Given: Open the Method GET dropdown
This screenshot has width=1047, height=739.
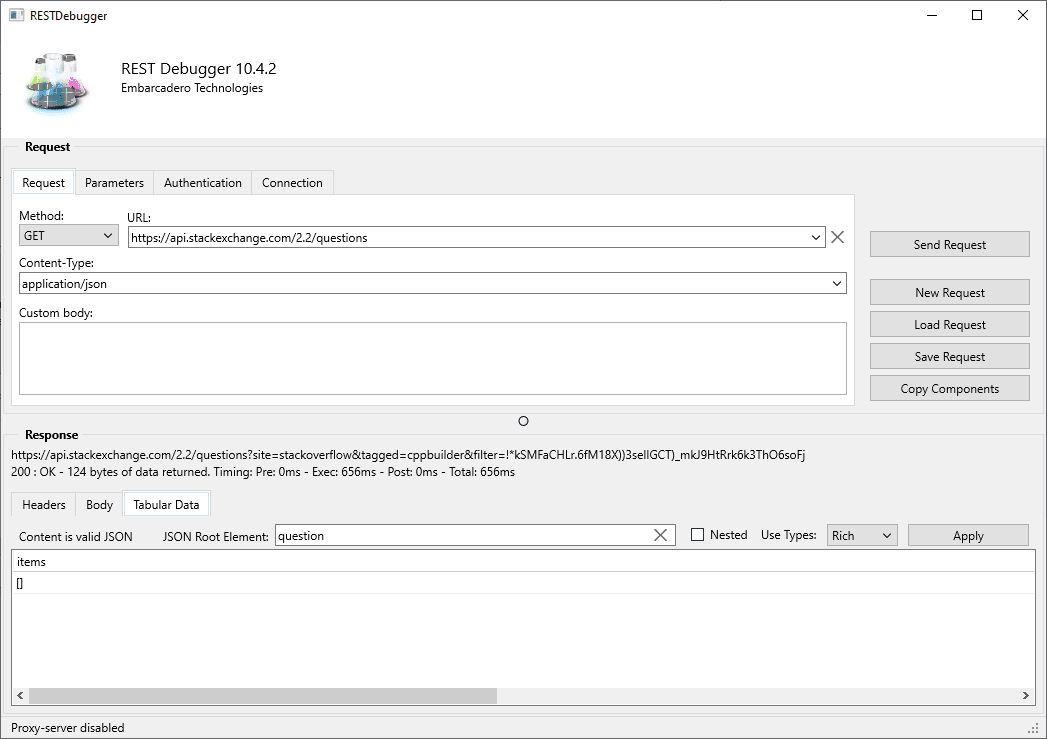Looking at the screenshot, I should (x=69, y=236).
